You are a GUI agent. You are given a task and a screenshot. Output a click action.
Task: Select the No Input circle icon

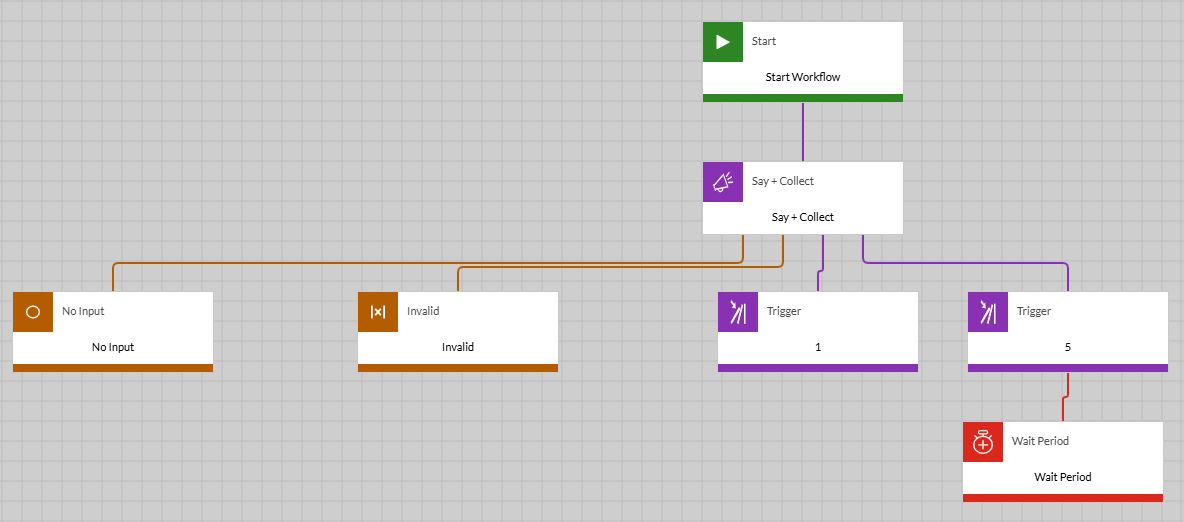click(x=33, y=312)
